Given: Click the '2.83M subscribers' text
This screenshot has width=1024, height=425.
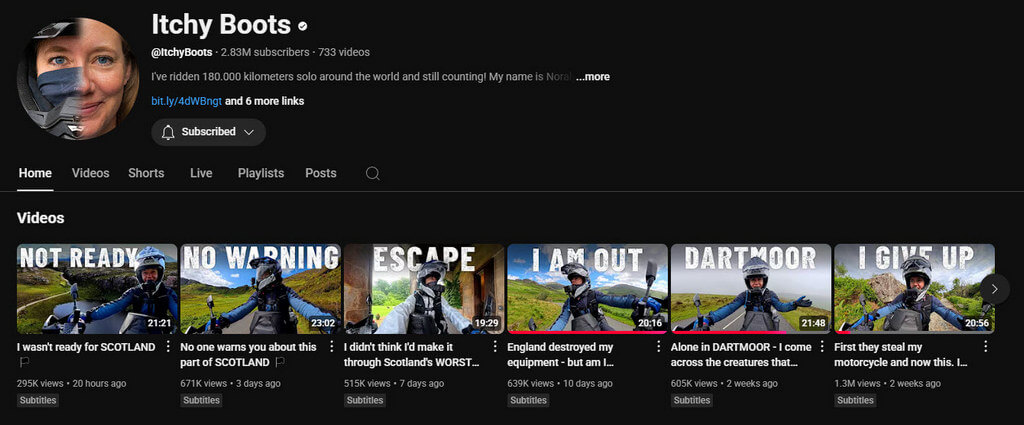Looking at the screenshot, I should 265,52.
